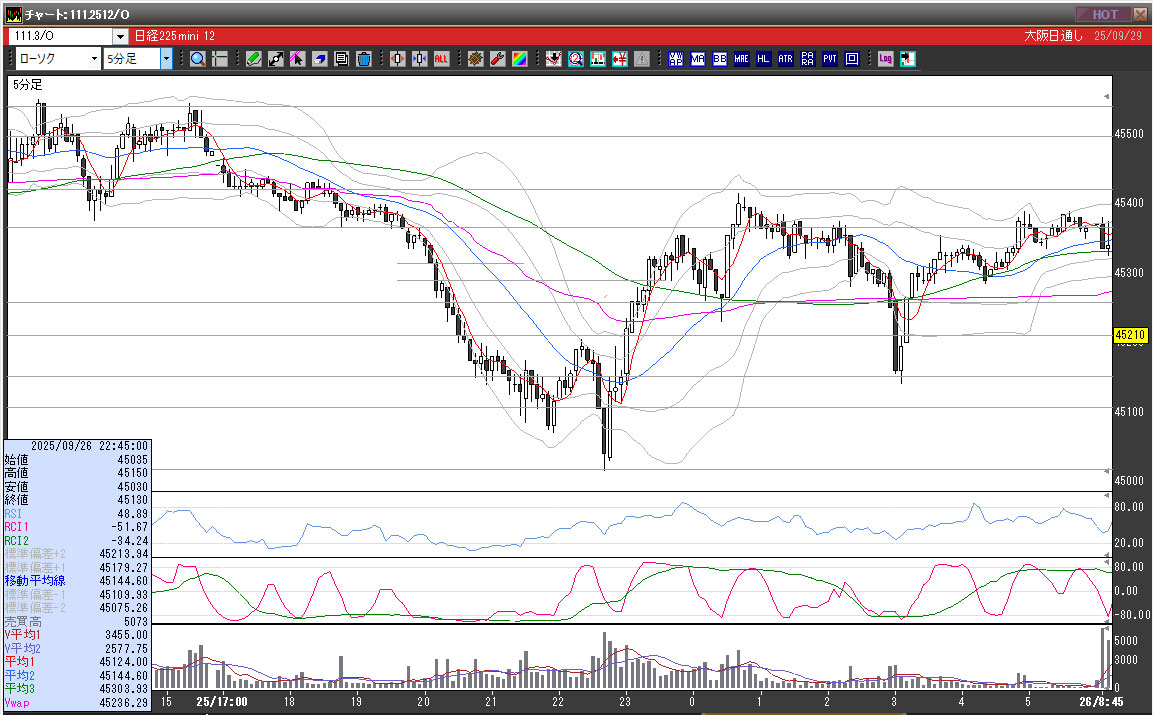1153x715 pixels.
Task: Toggle the HL indicator button
Action: 764,59
